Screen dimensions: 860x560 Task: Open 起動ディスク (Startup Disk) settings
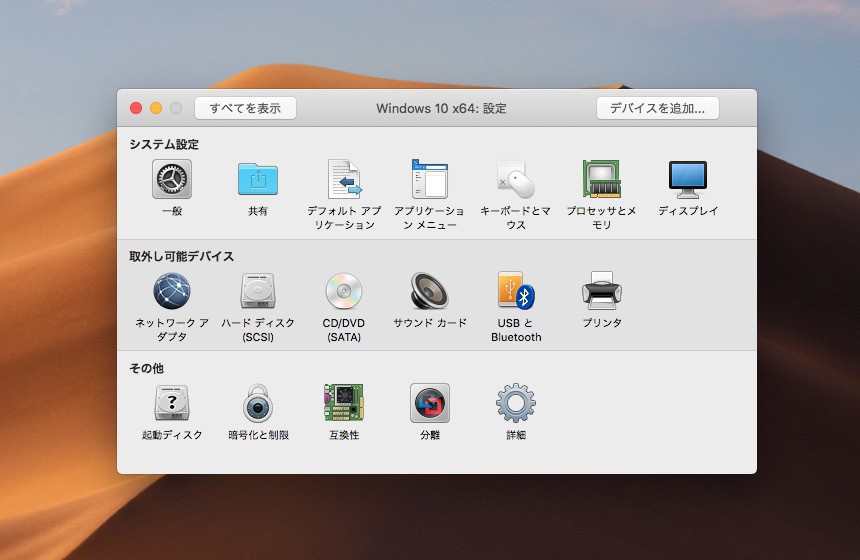point(172,403)
